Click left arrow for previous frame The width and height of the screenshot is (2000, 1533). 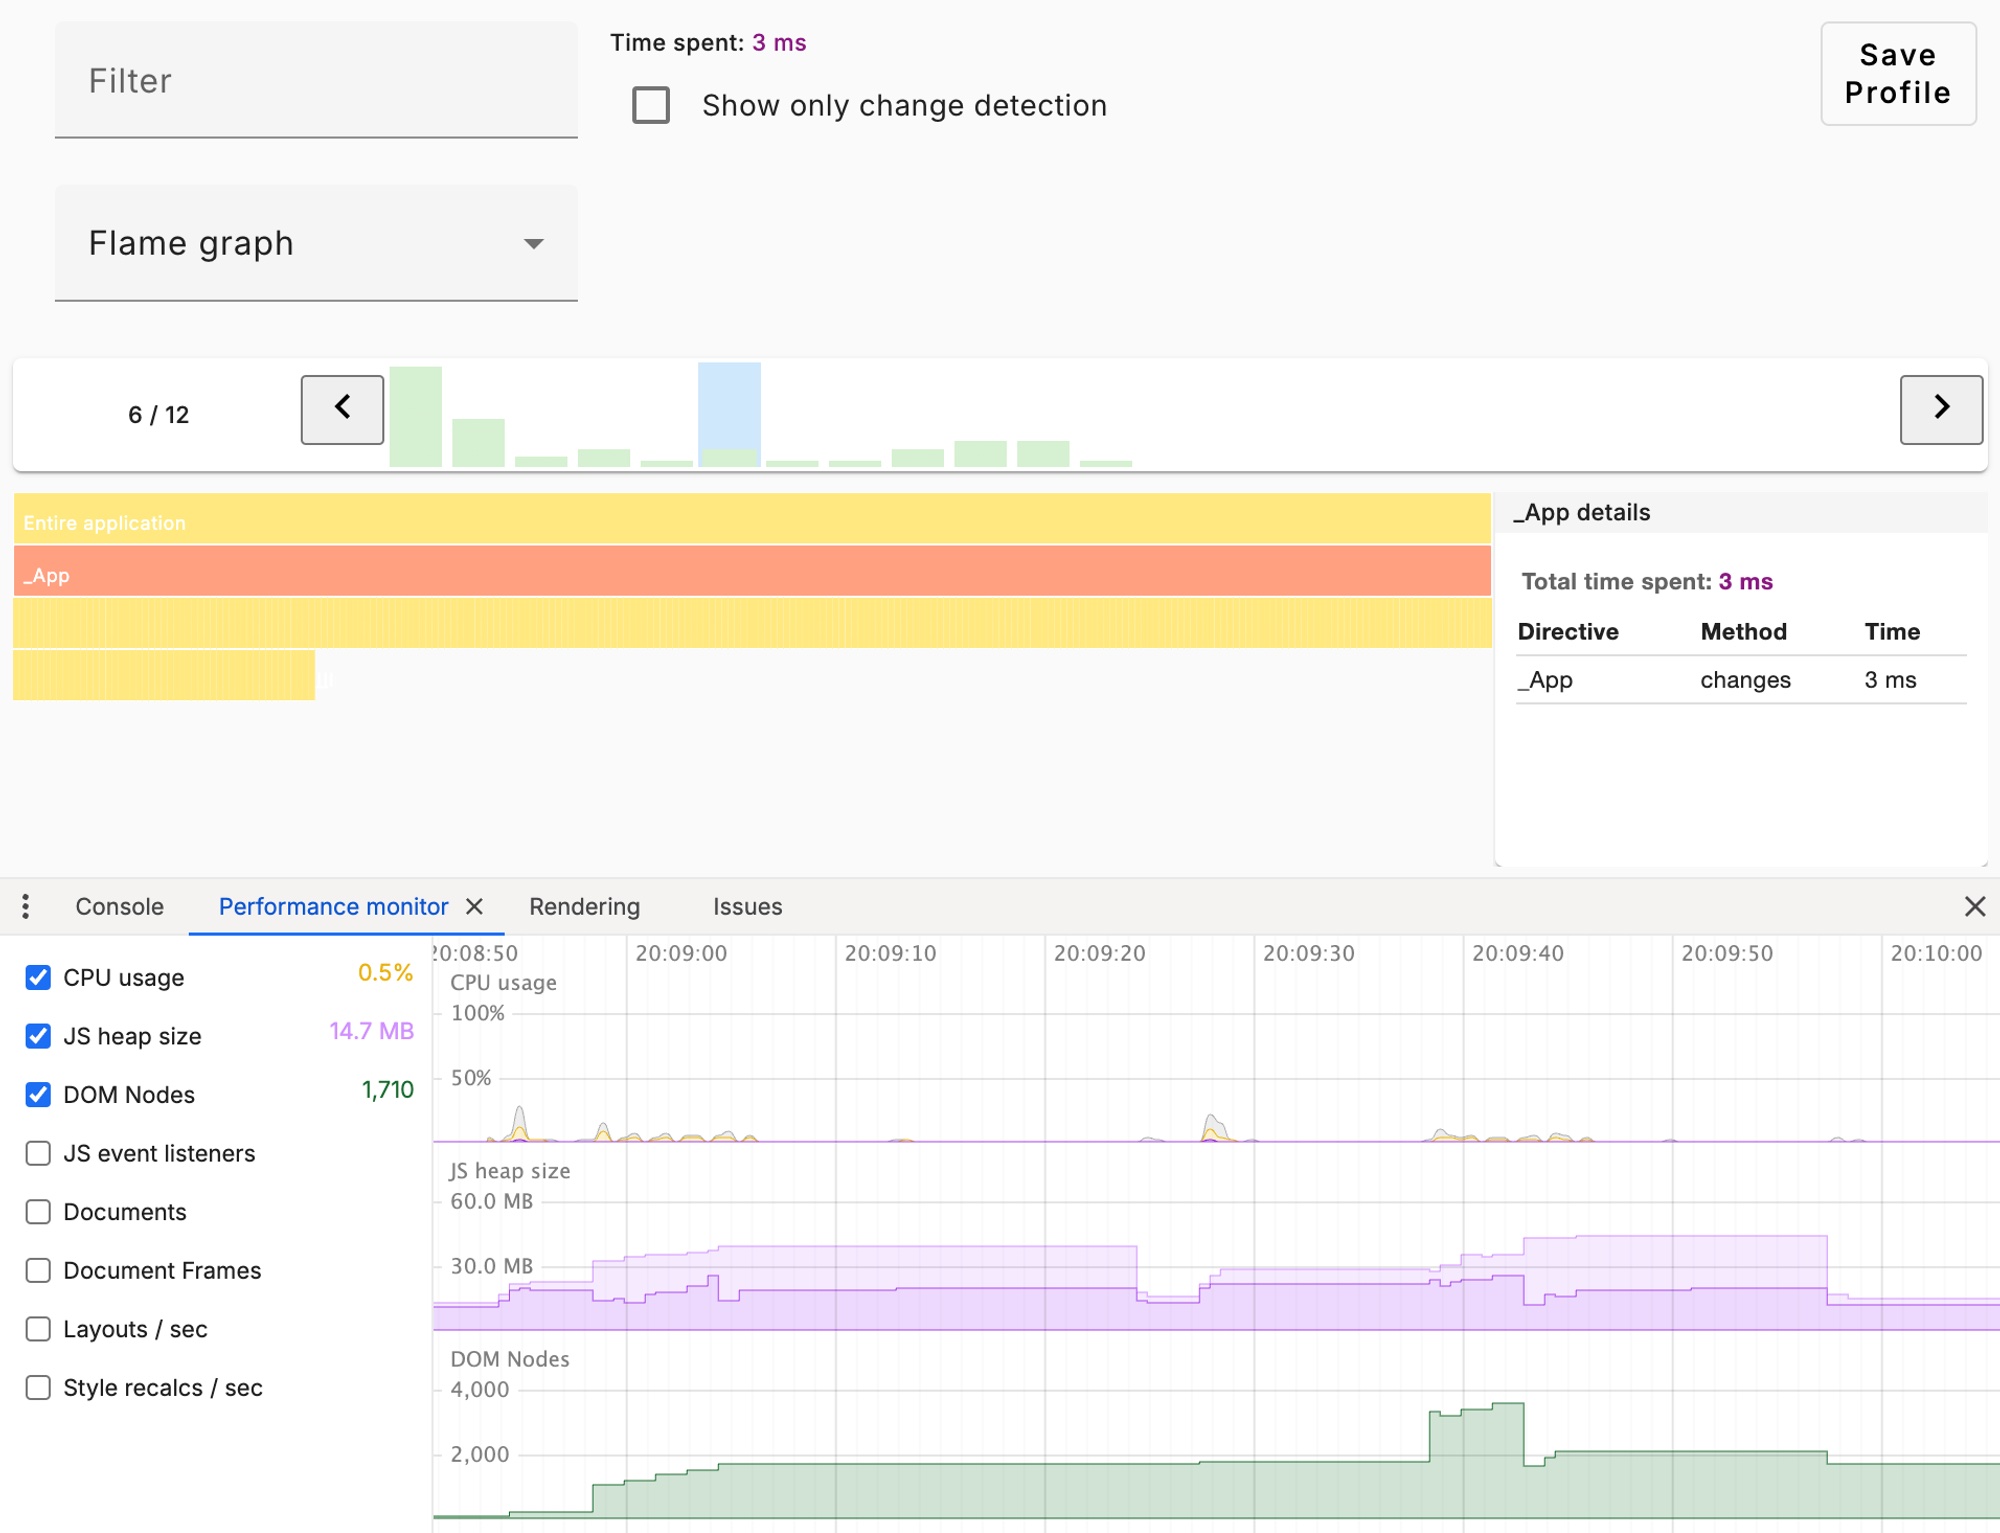click(x=341, y=409)
